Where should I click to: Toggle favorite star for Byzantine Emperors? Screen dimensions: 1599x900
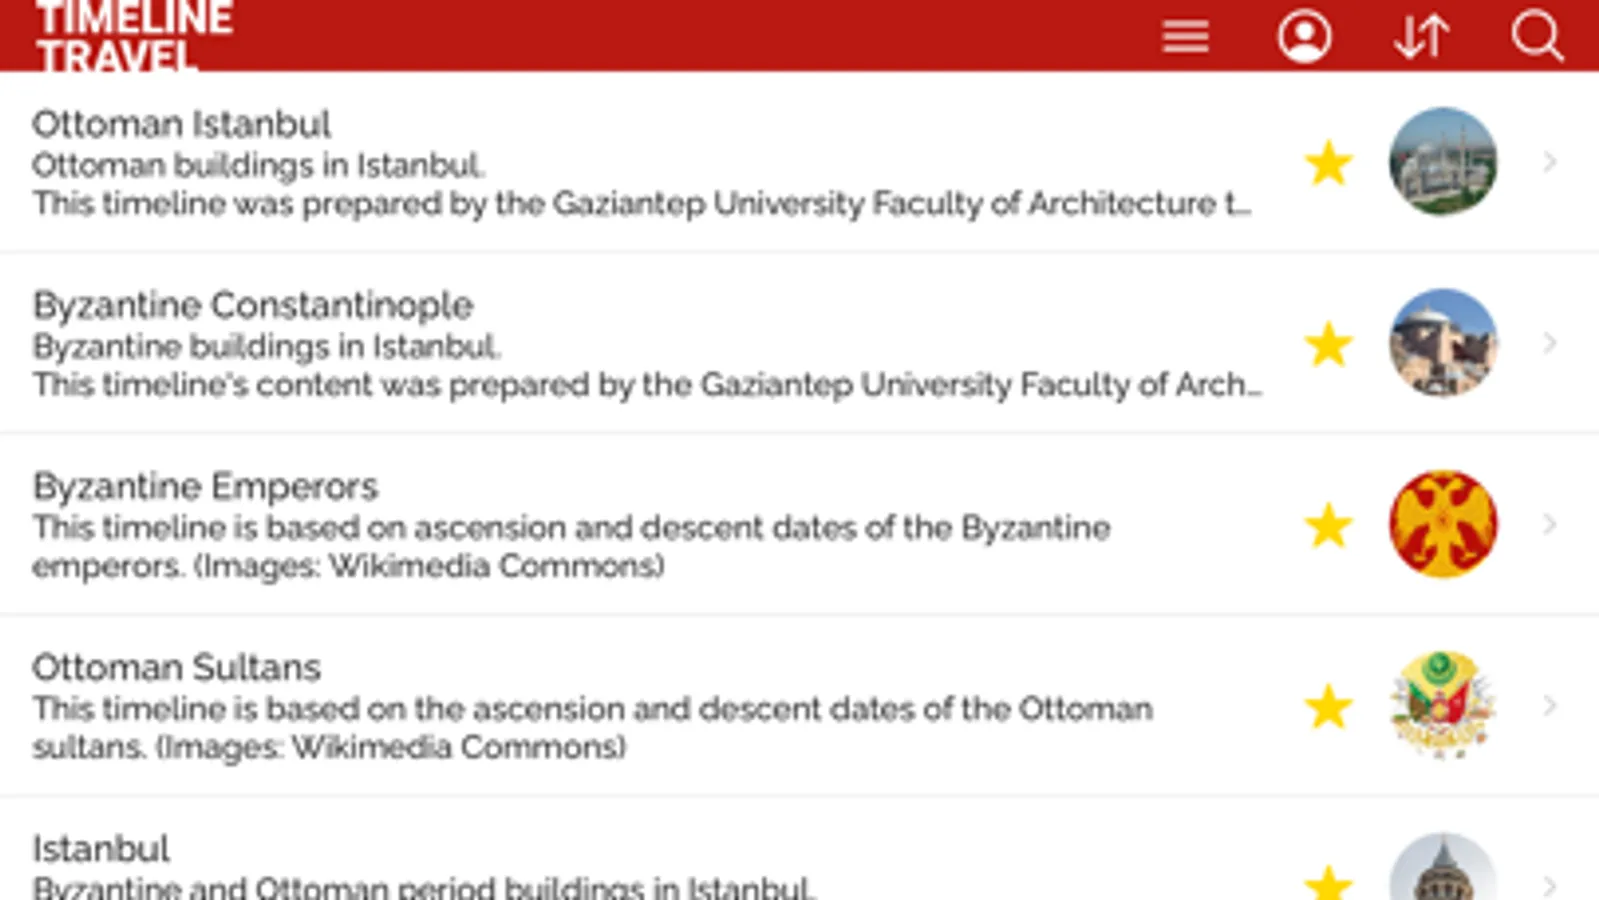tap(1329, 525)
